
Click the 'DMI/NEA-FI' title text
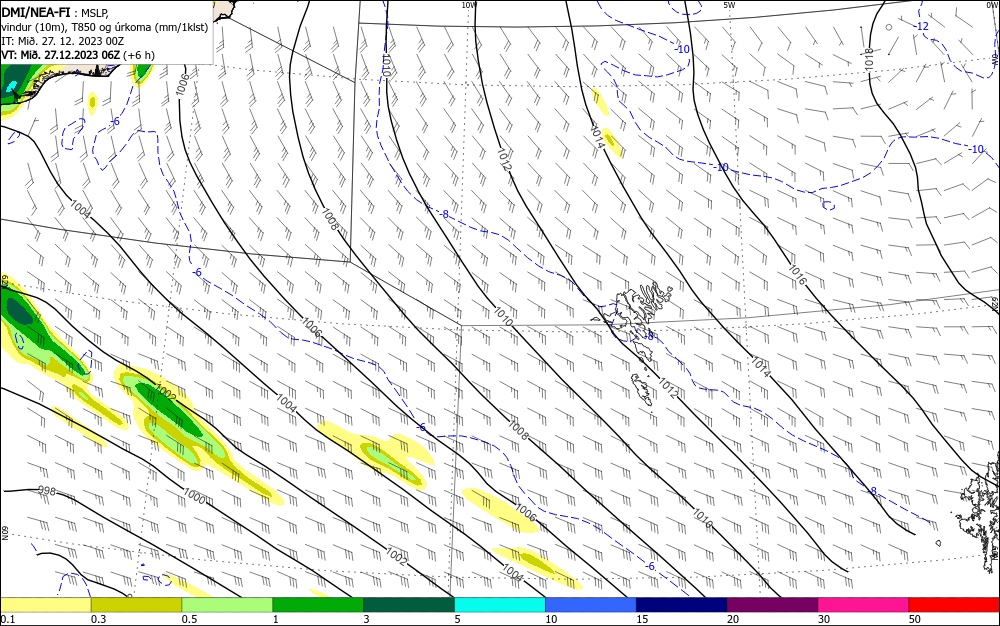pyautogui.click(x=36, y=11)
